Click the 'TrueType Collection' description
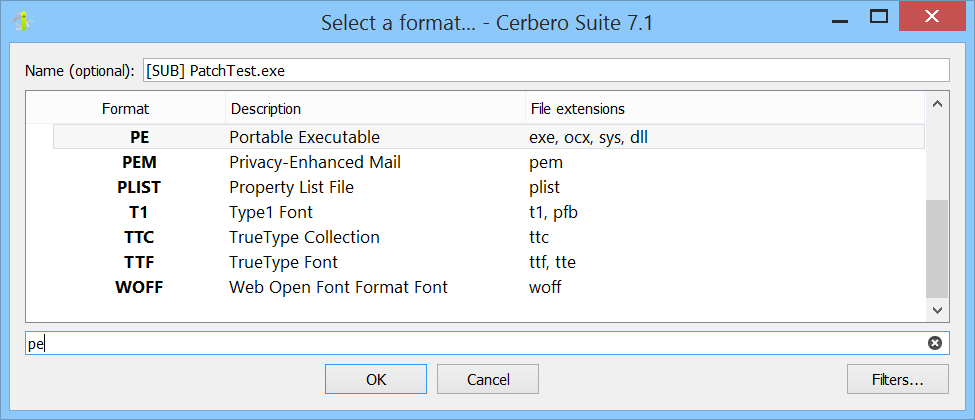Screen dimensions: 975x420 point(304,237)
